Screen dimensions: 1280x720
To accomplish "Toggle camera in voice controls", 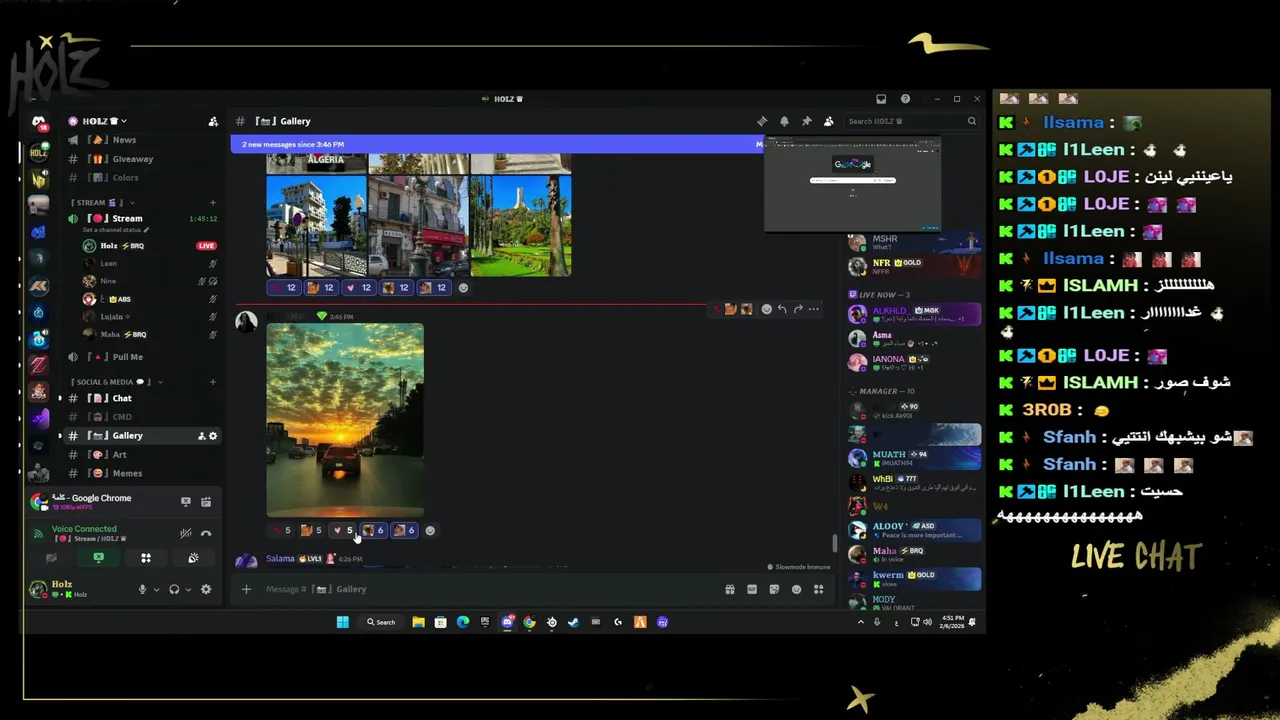I will pos(51,558).
